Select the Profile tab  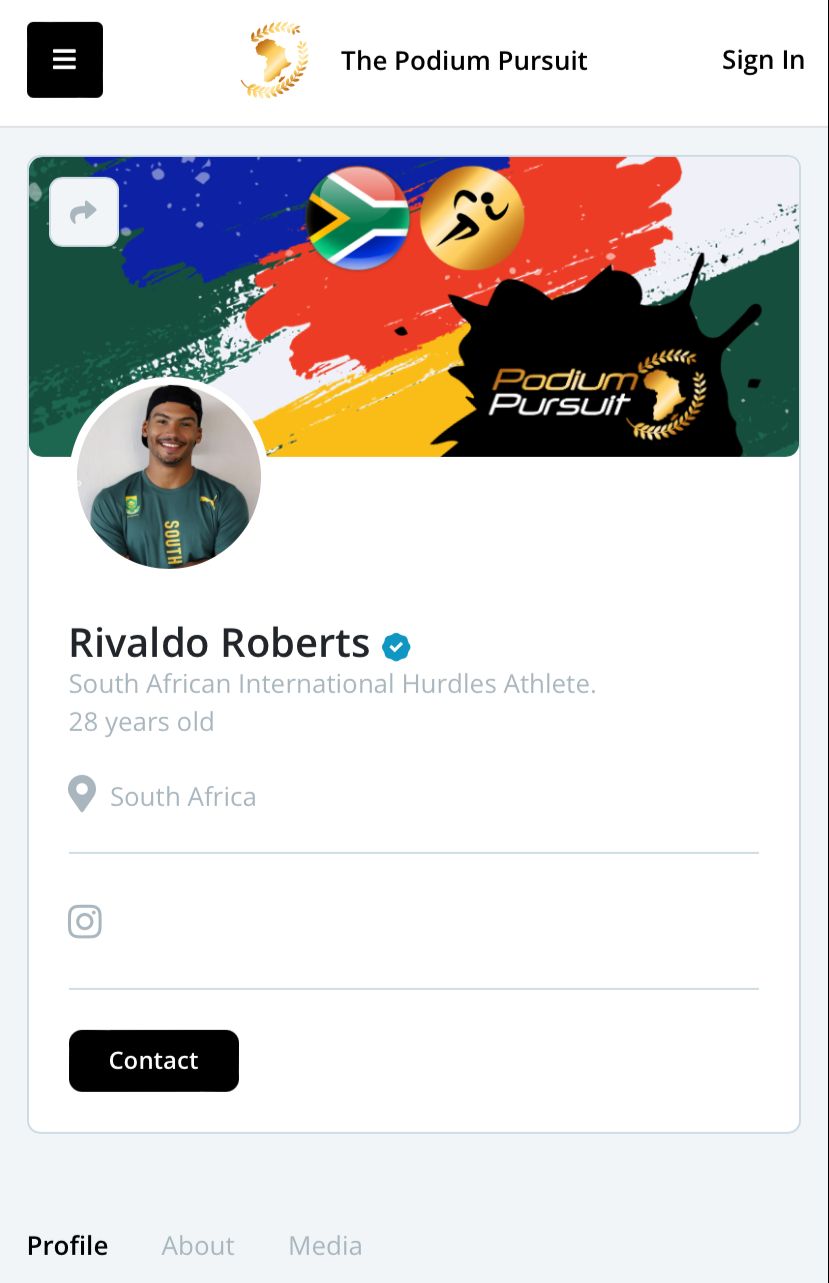coord(68,1245)
